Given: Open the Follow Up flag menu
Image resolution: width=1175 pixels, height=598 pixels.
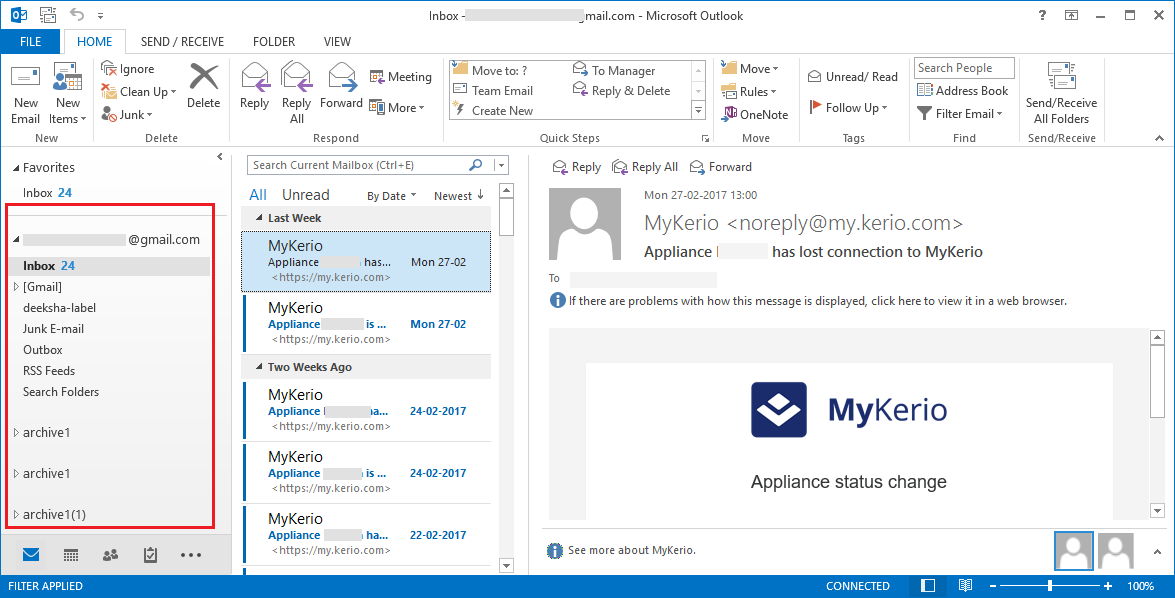Looking at the screenshot, I should coord(848,108).
